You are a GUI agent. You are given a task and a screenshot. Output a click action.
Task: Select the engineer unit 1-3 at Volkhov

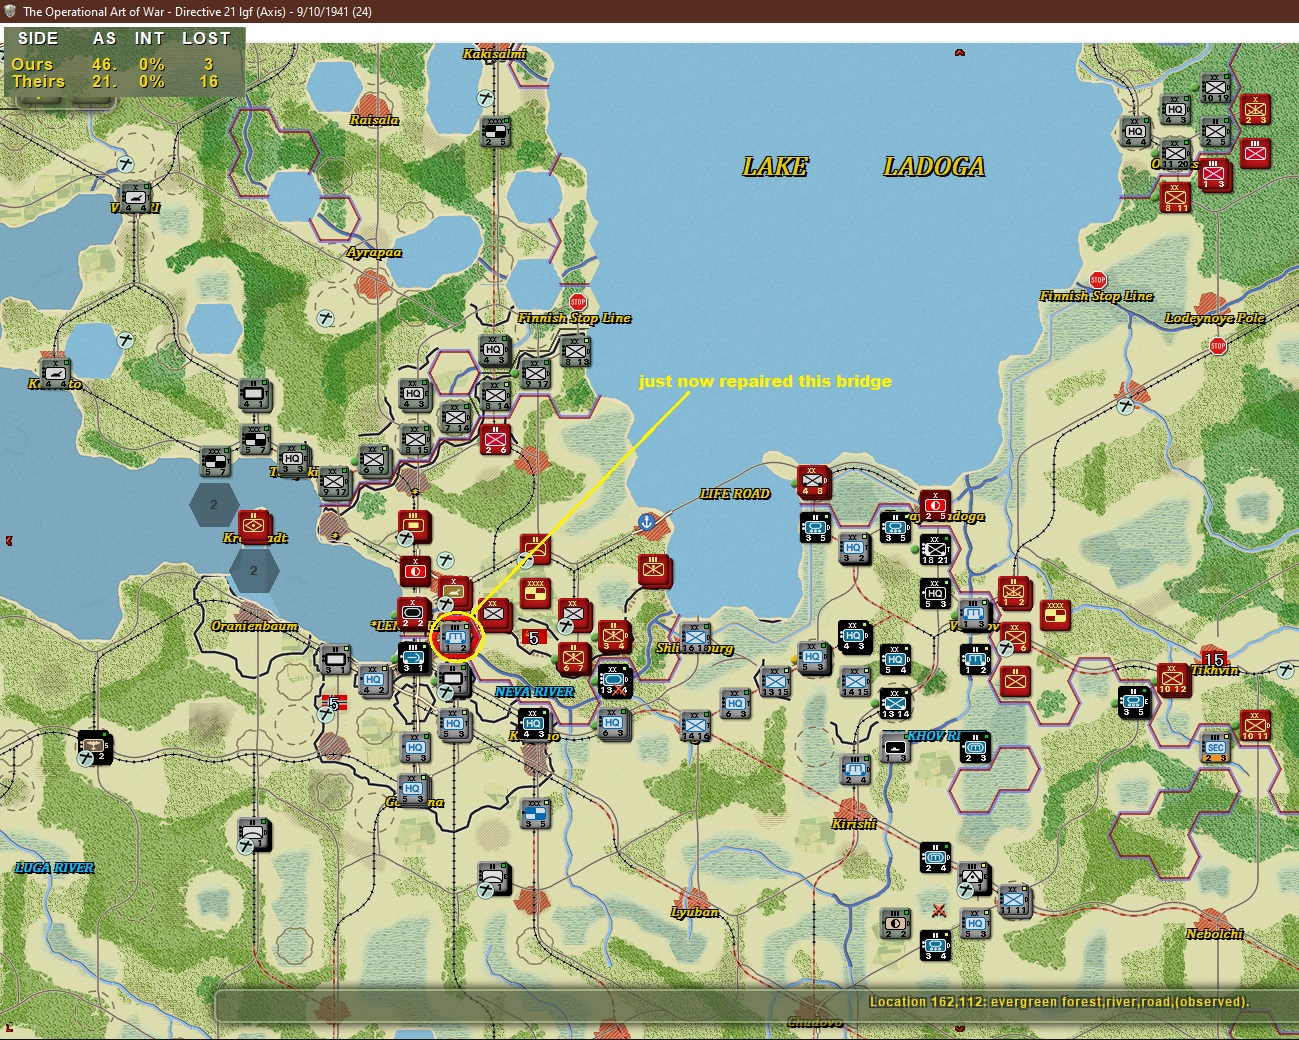click(974, 615)
